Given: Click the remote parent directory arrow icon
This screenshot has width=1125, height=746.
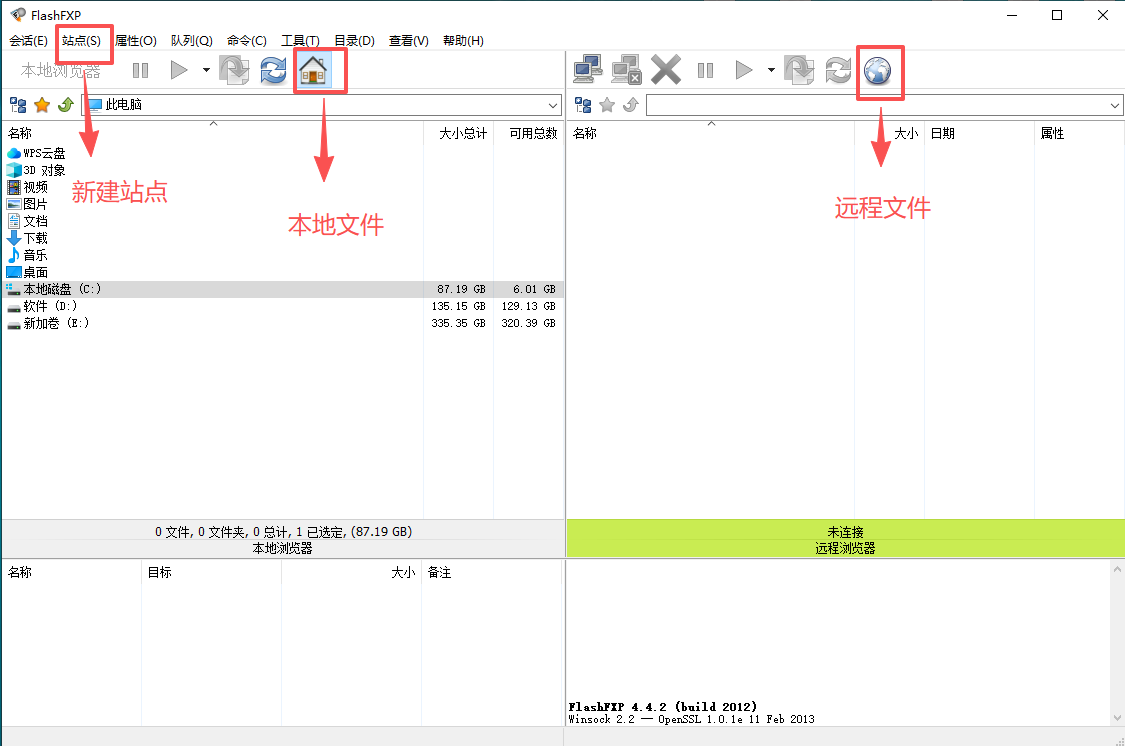Looking at the screenshot, I should (631, 105).
